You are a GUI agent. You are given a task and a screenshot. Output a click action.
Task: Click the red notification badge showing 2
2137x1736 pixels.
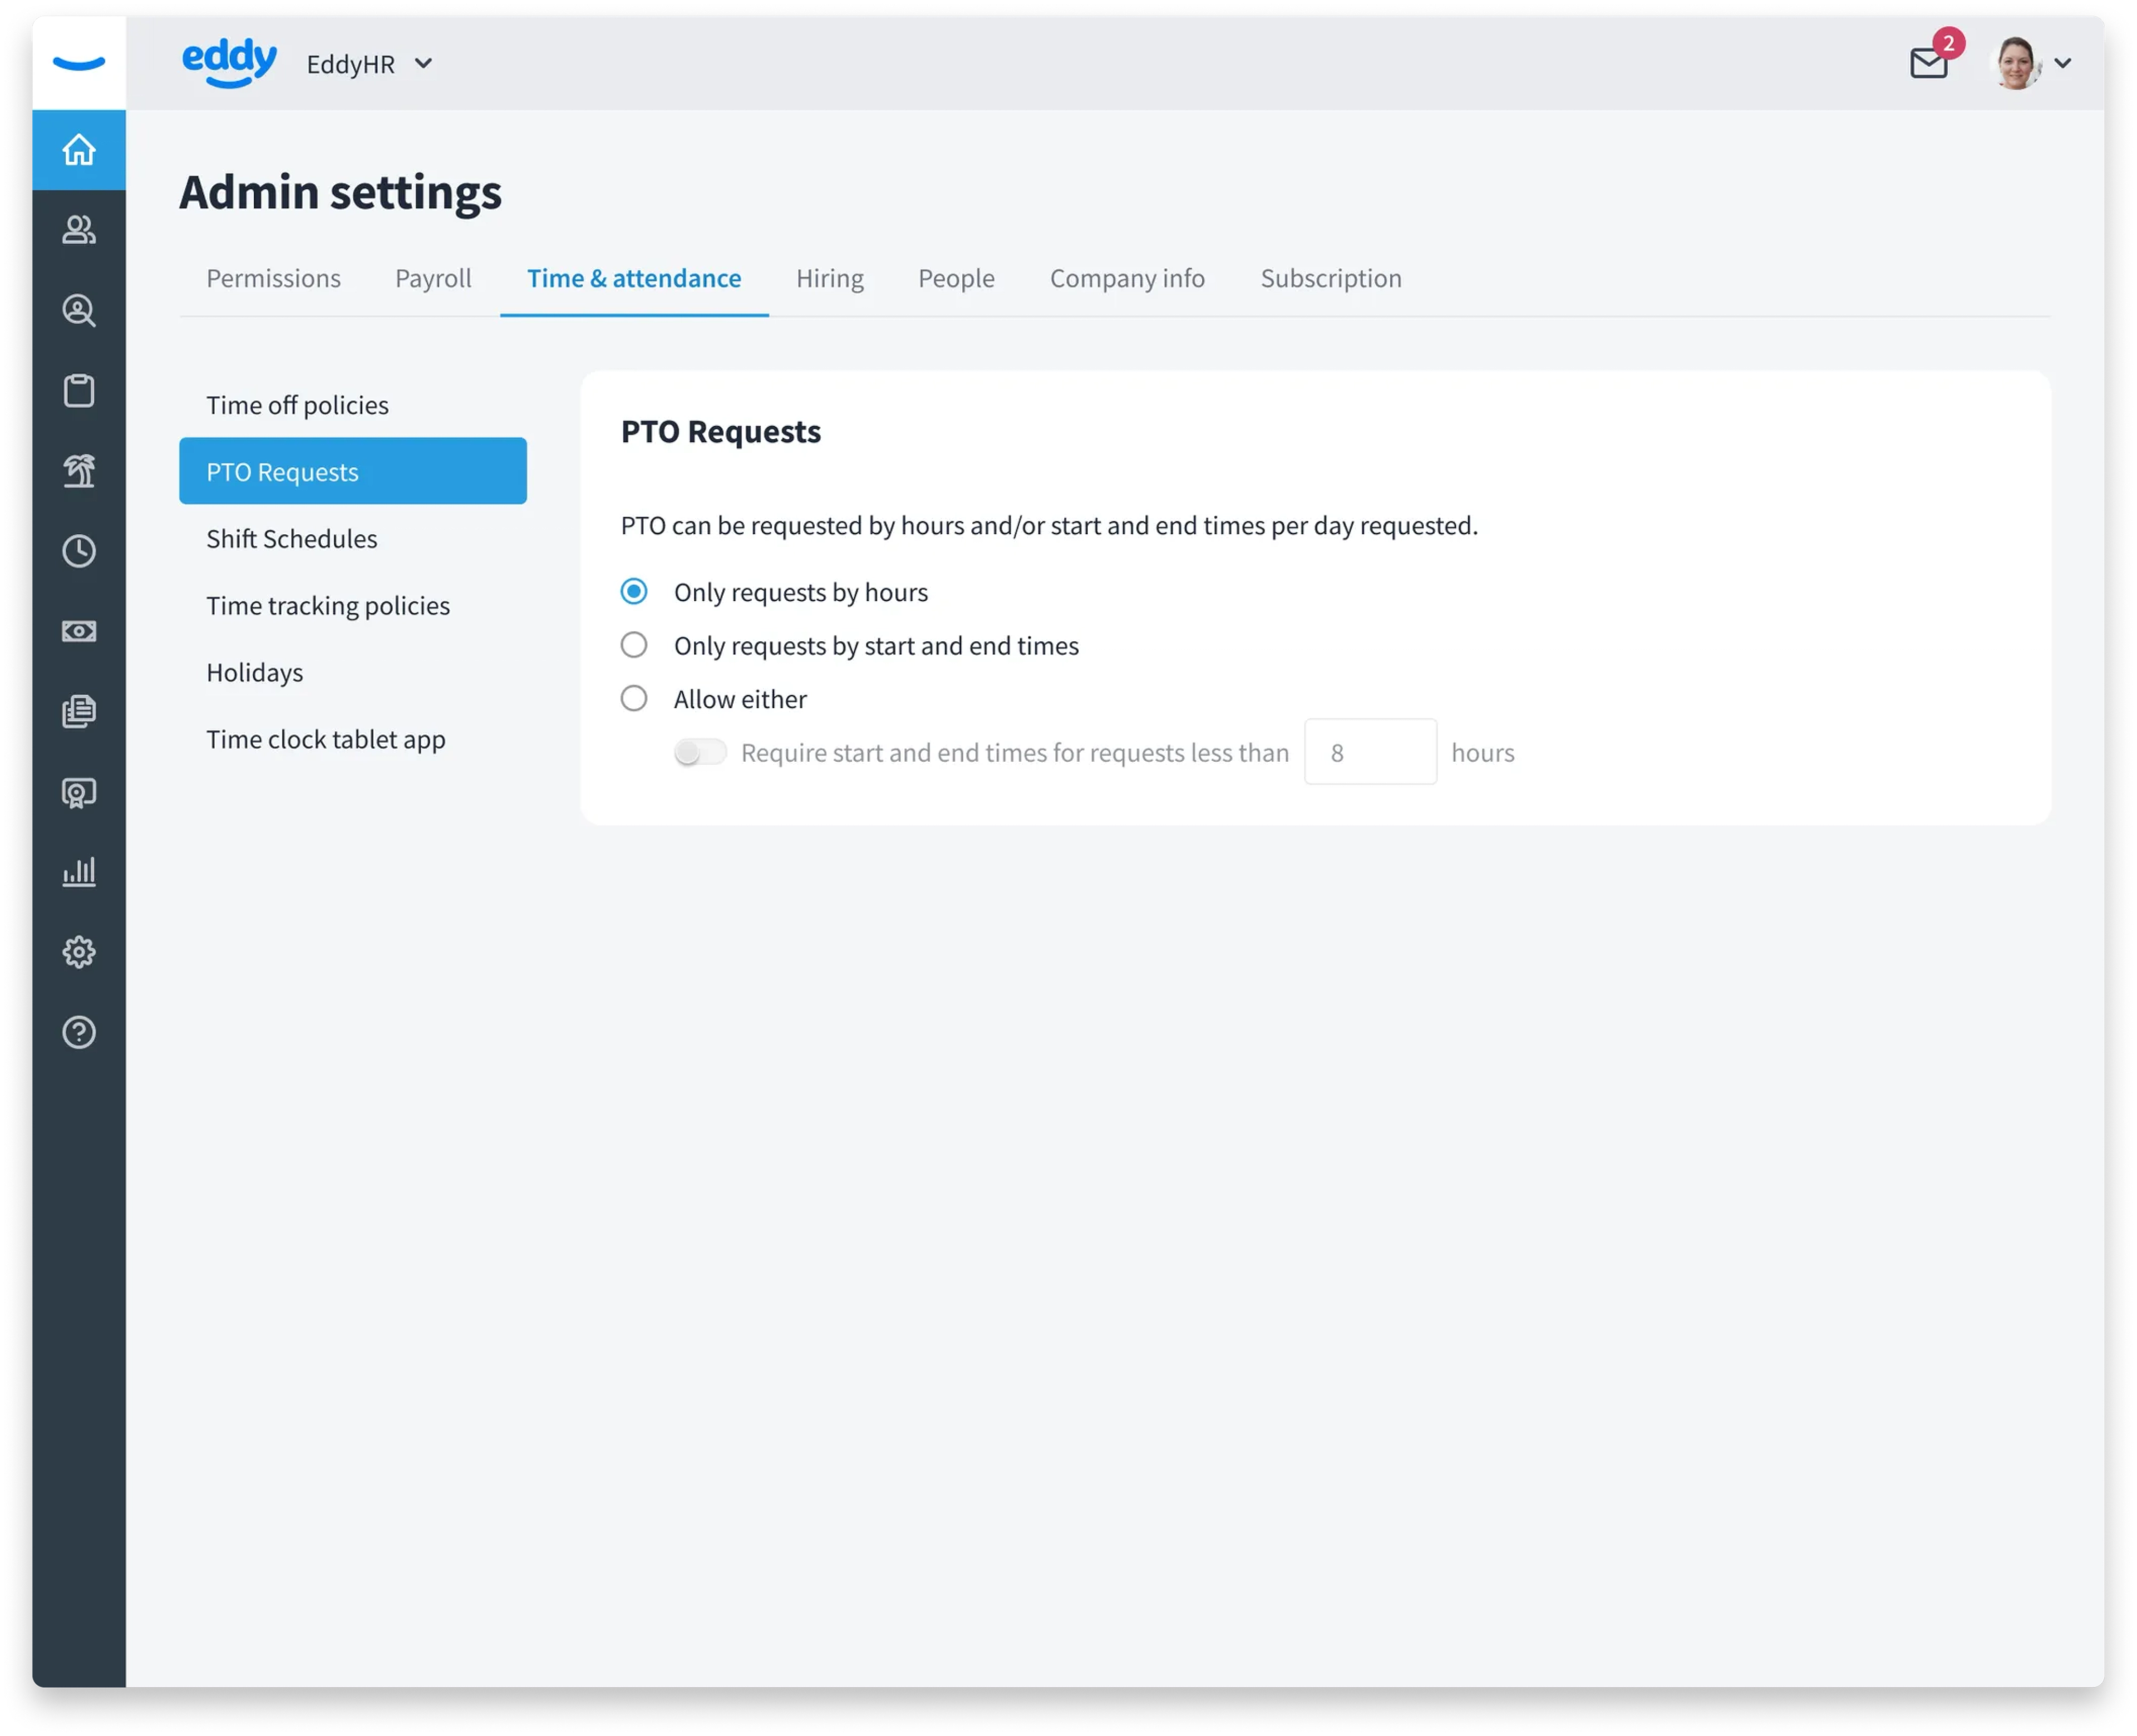click(x=1948, y=43)
